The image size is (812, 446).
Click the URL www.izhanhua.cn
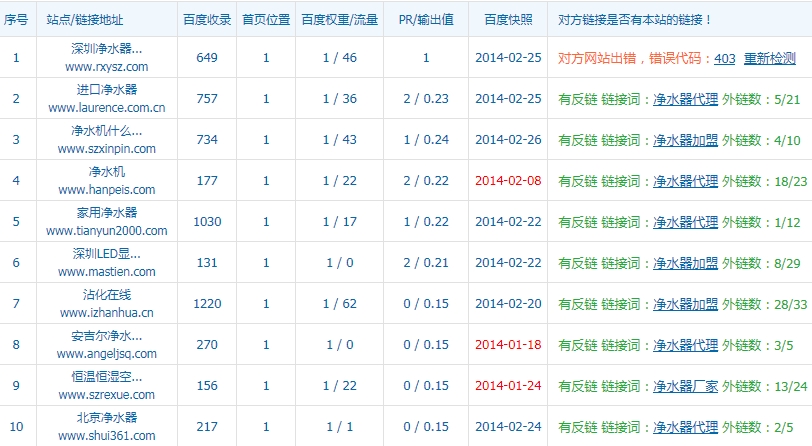(x=107, y=312)
